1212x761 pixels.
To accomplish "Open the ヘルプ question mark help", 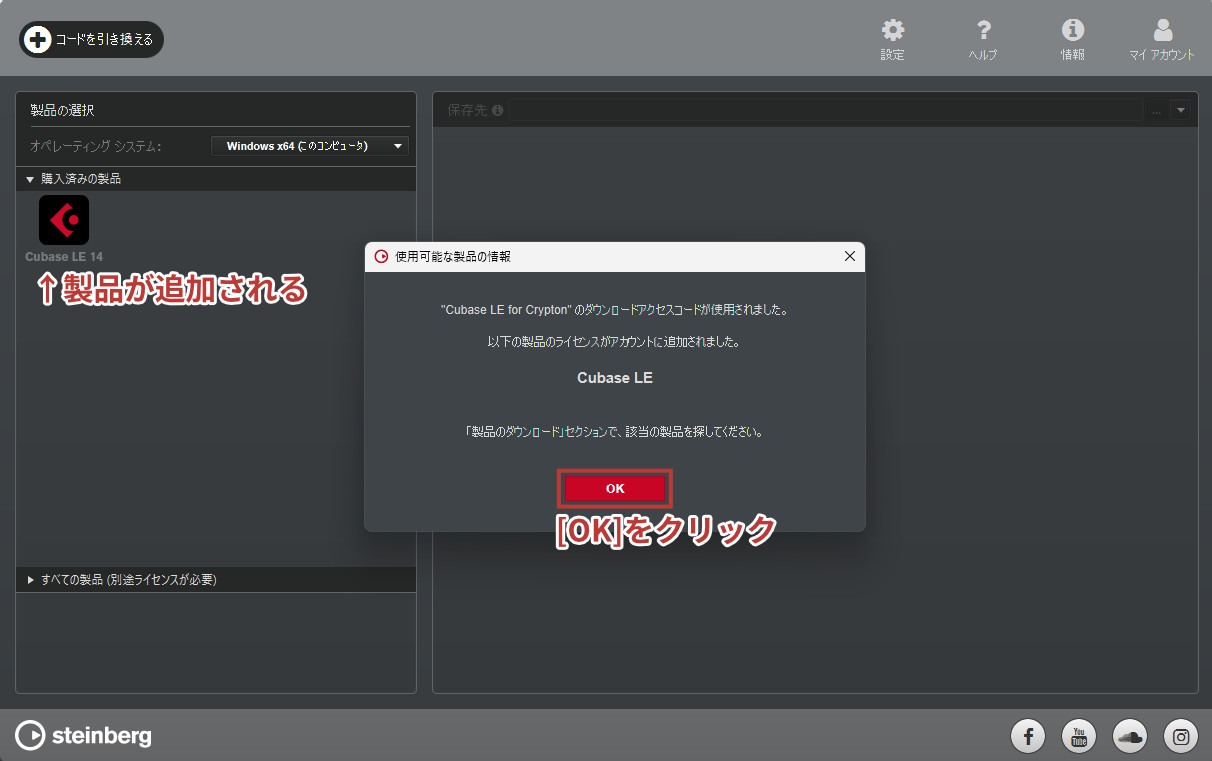I will (983, 39).
